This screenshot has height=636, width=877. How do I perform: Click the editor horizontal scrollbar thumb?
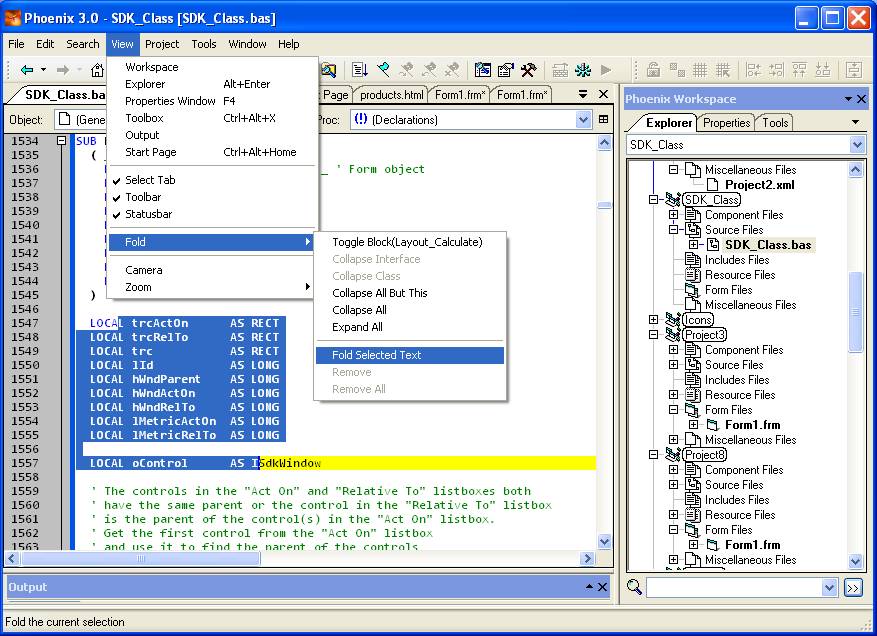click(x=140, y=558)
